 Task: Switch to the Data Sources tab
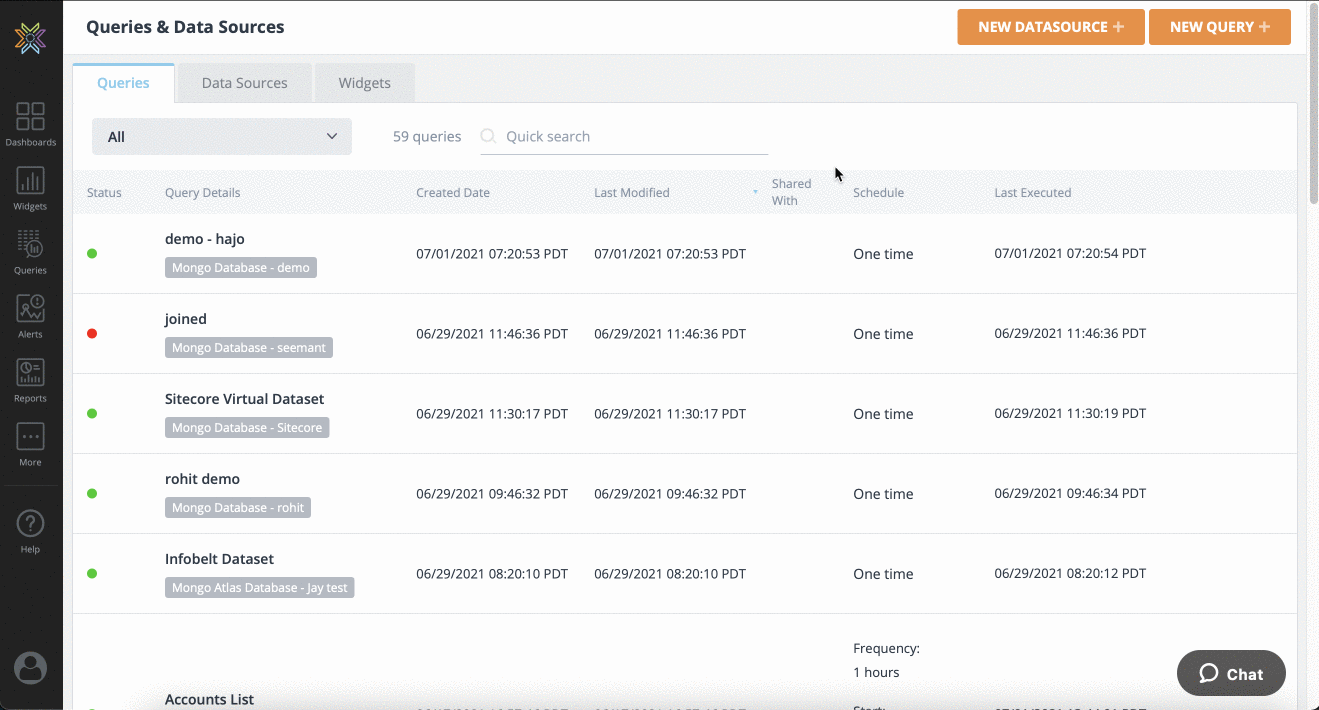[244, 83]
